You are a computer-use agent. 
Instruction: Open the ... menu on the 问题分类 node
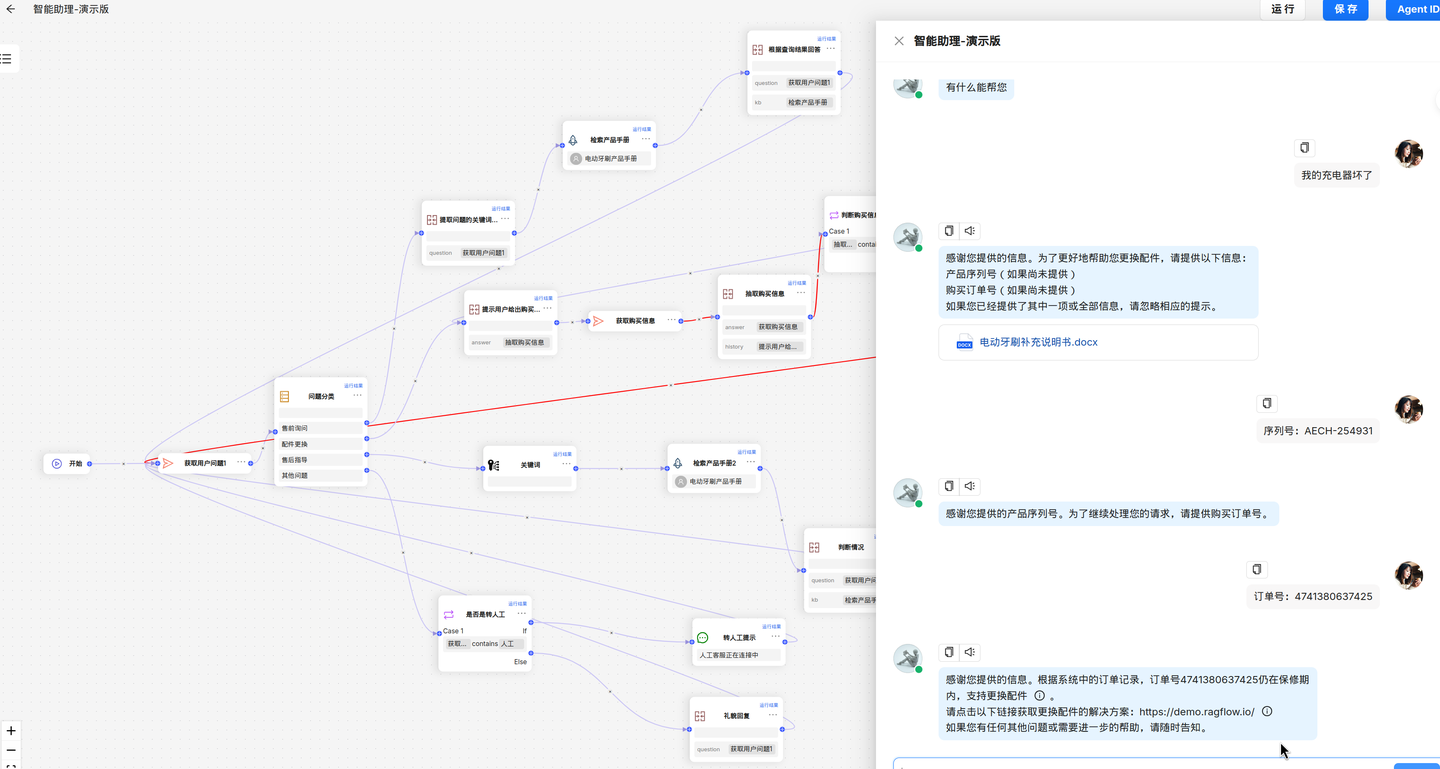click(357, 395)
